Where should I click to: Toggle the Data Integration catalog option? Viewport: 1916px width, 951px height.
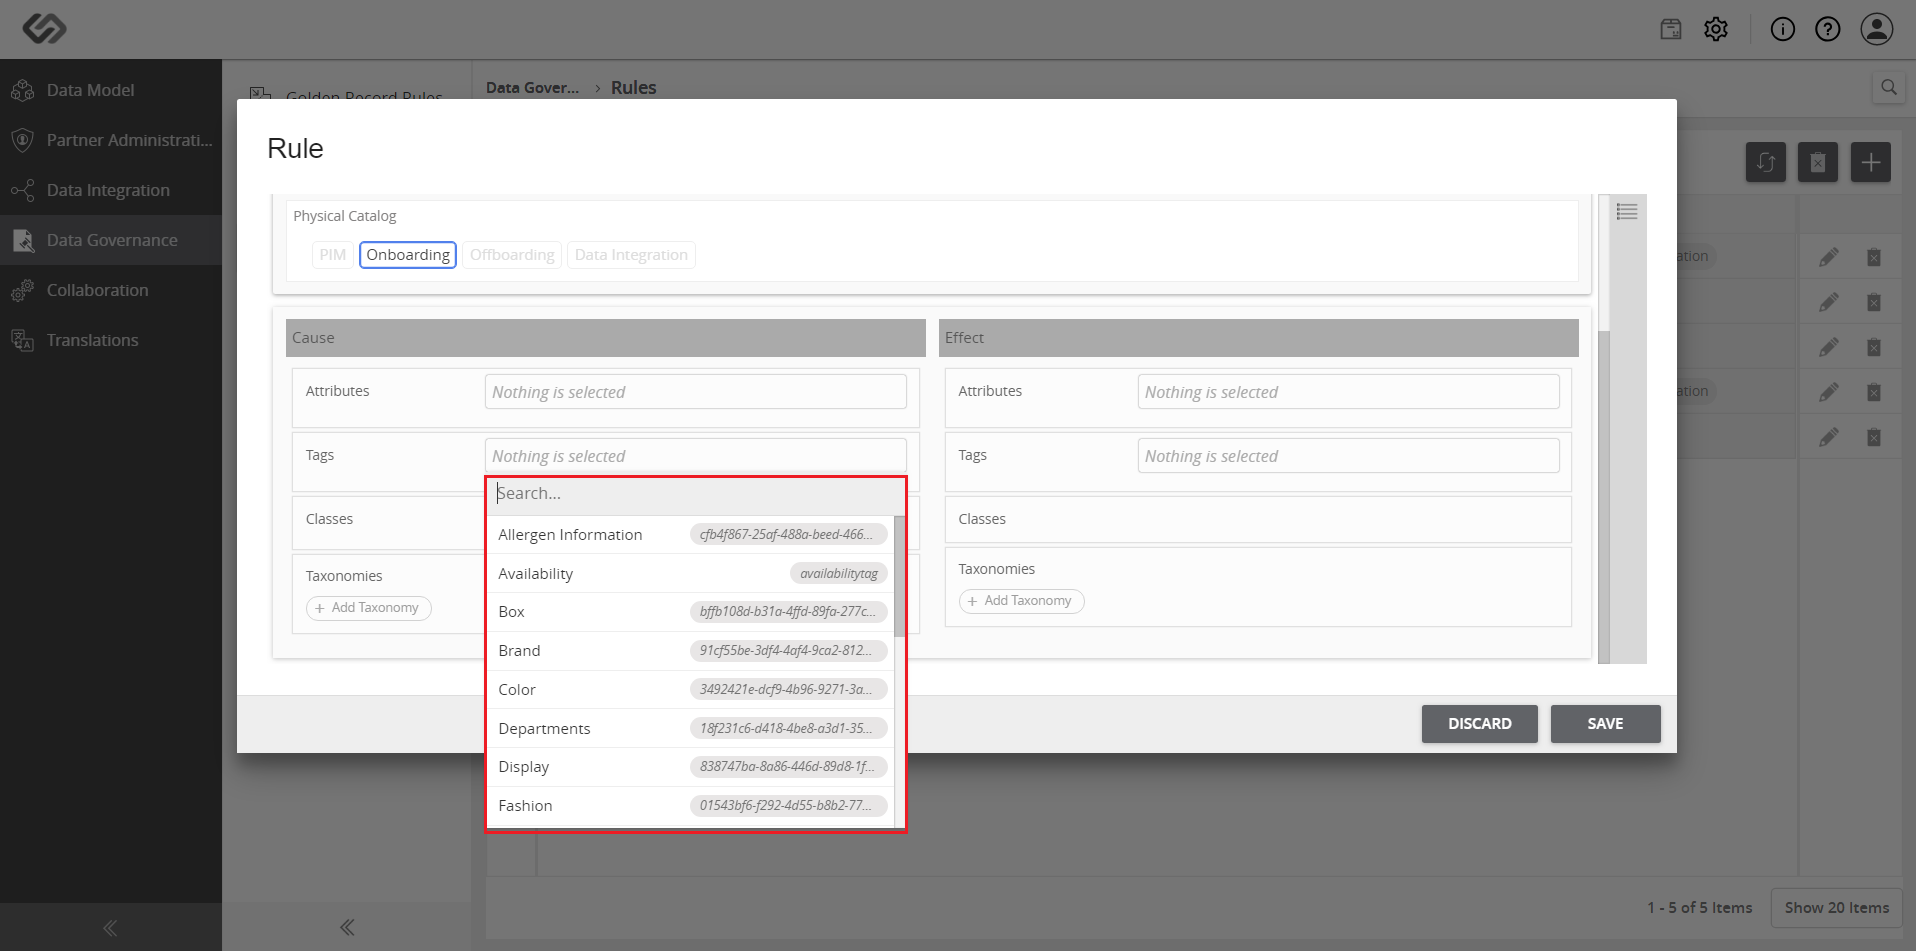[631, 255]
